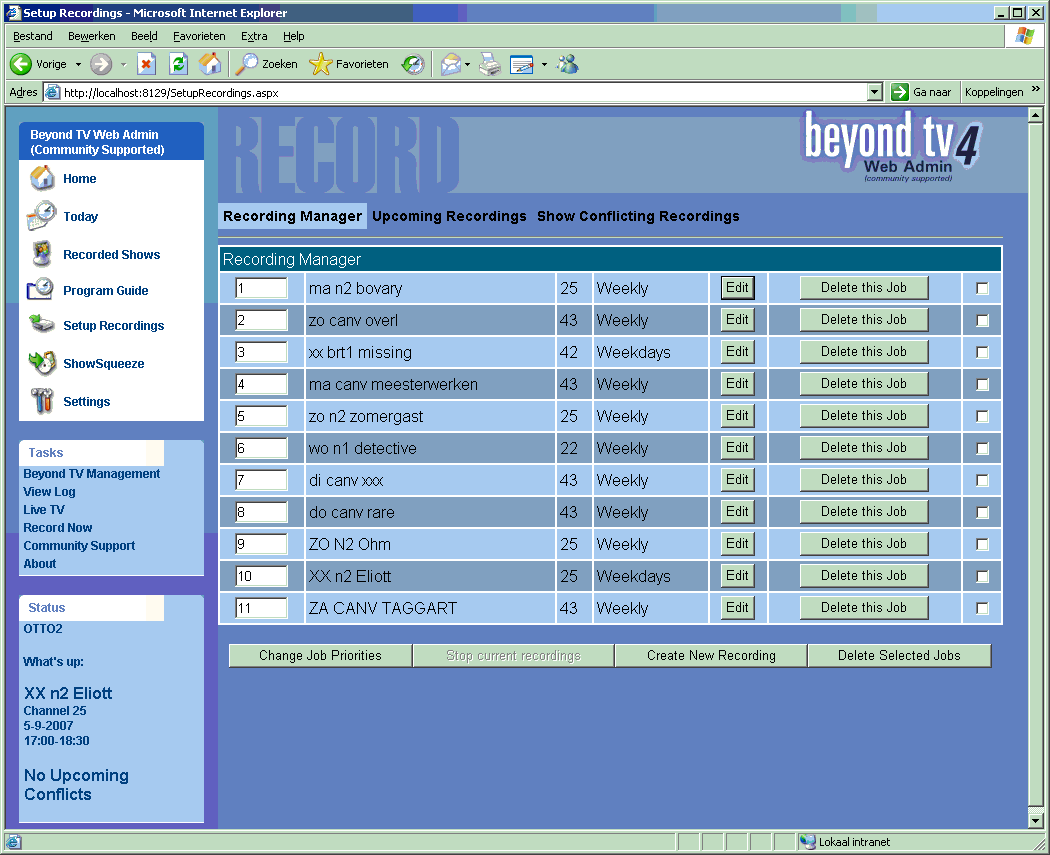Click the Back arrow icon in toolbar

[x=21, y=64]
